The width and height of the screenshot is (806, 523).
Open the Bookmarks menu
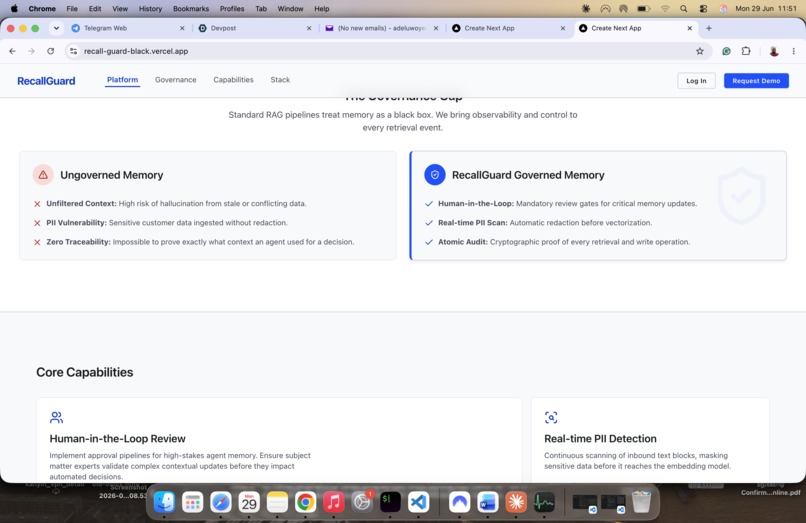pos(191,8)
